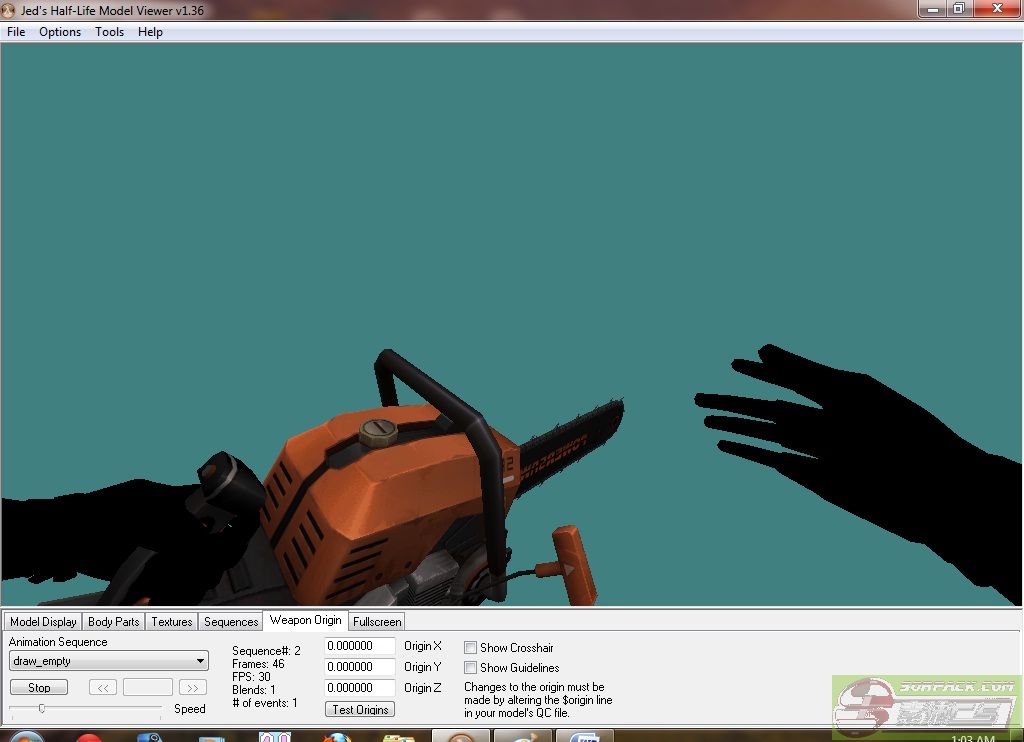Click the model viewer app icon in title bar
1024x742 pixels.
(x=8, y=10)
